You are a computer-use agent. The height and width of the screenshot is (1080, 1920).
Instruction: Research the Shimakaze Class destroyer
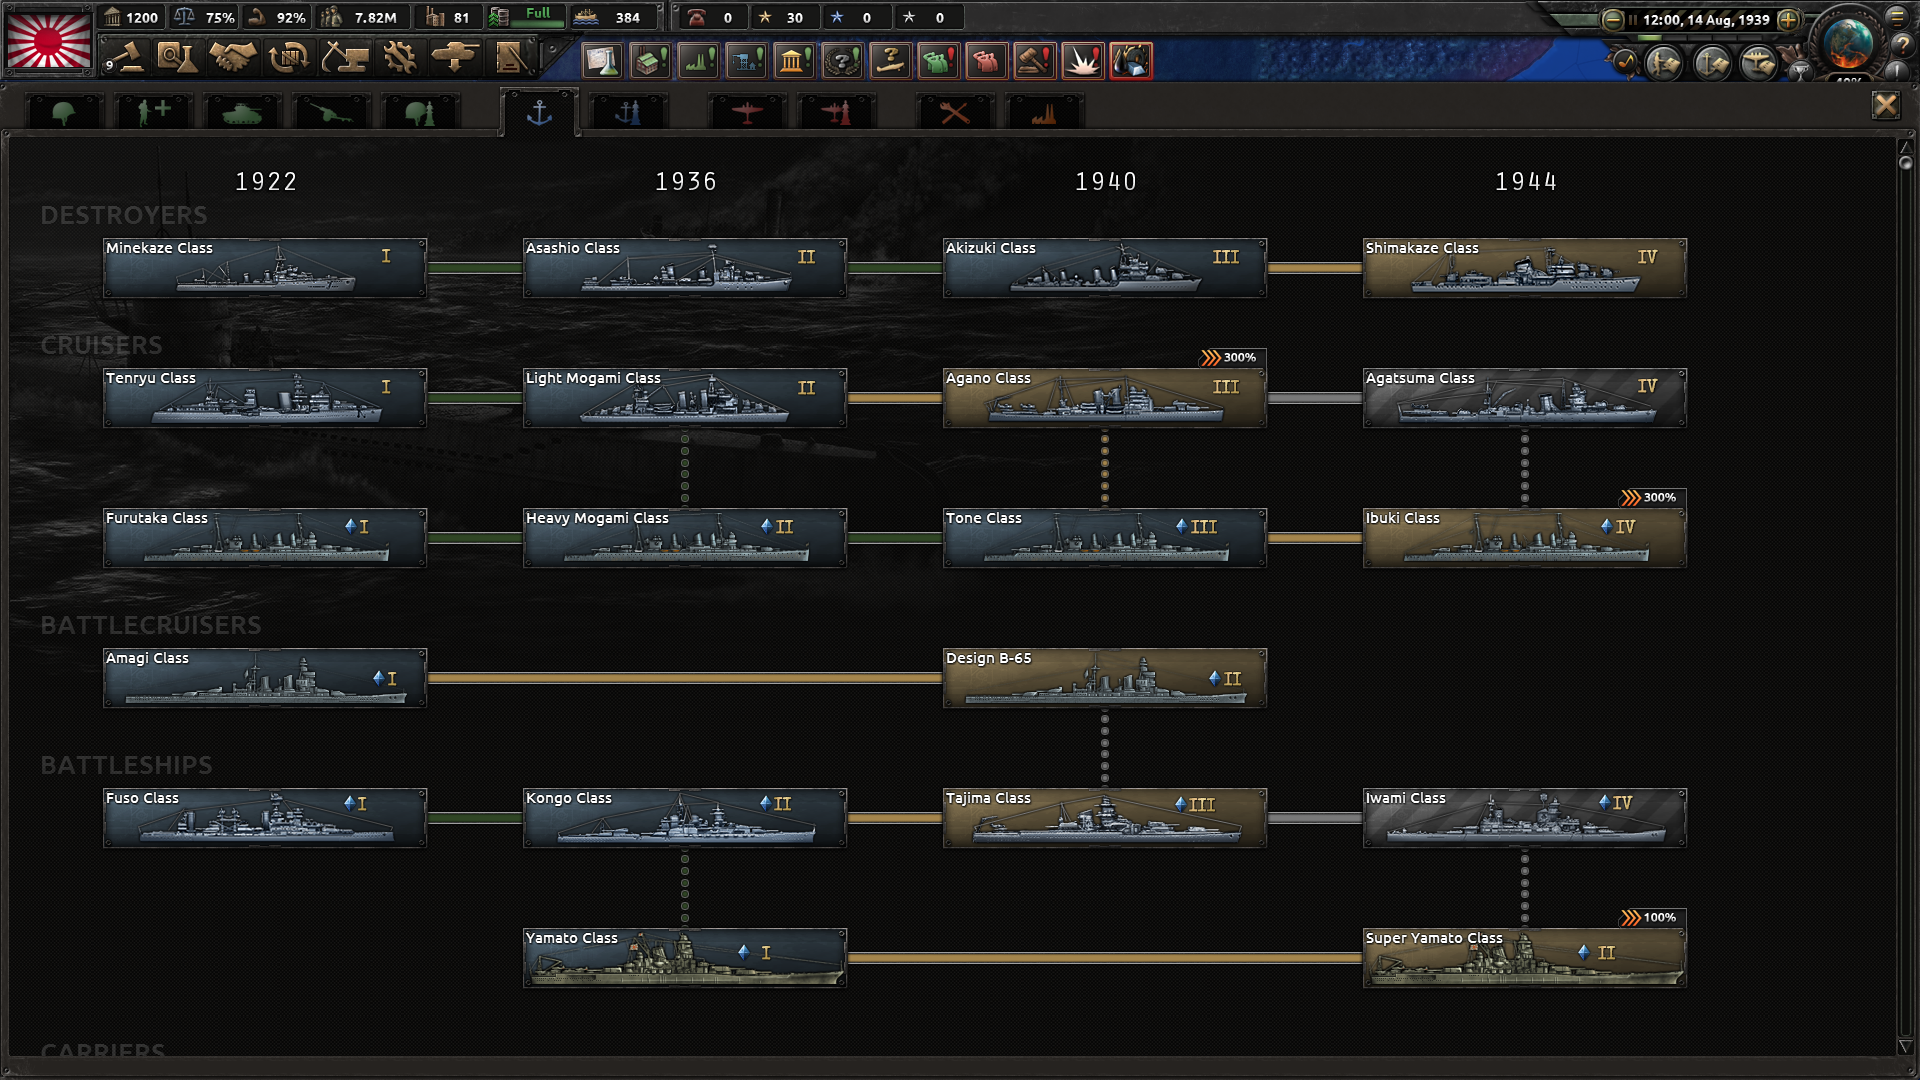tap(1524, 268)
